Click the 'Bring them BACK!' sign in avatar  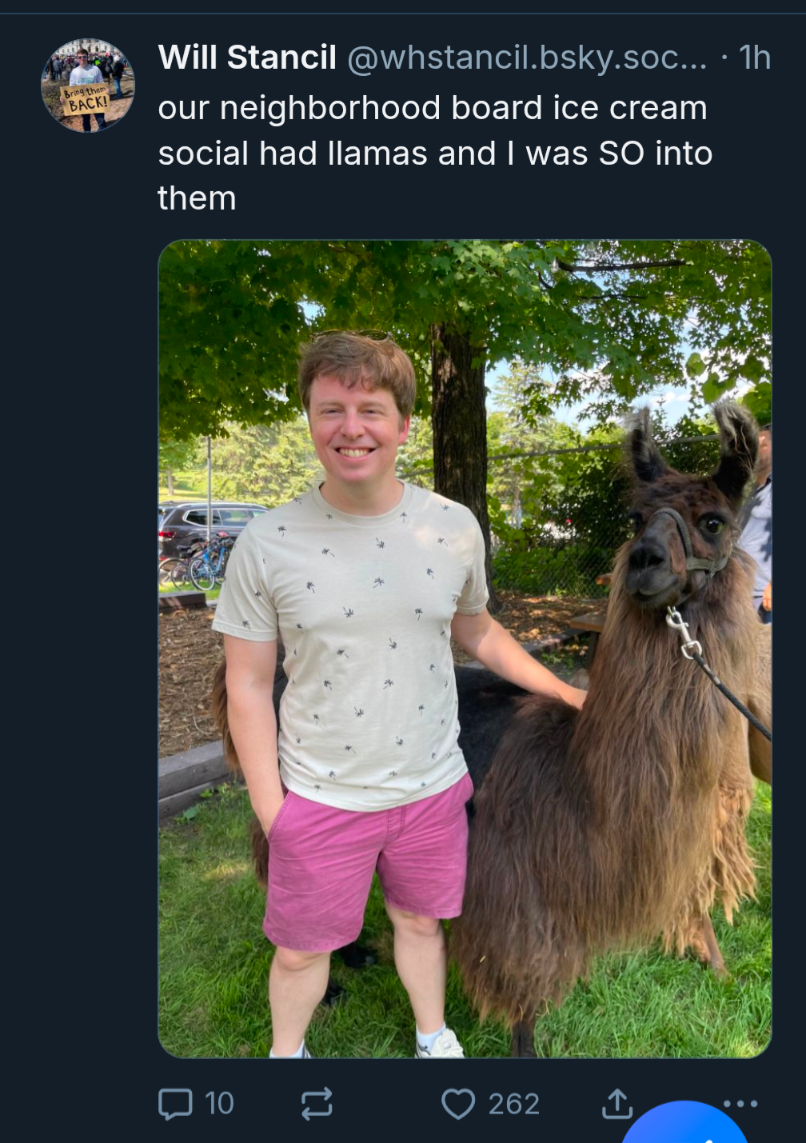pos(85,99)
